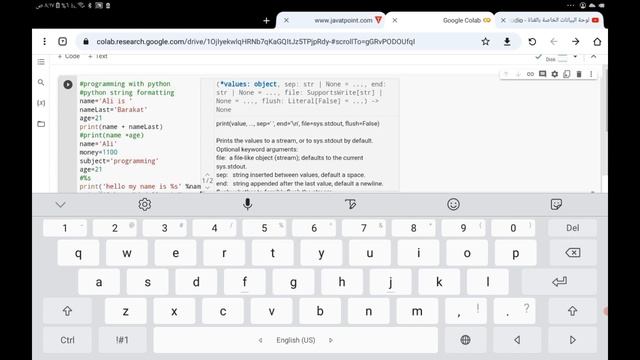Hide the on-screen keyboard
Screen dimensions: 640x360
(60, 204)
